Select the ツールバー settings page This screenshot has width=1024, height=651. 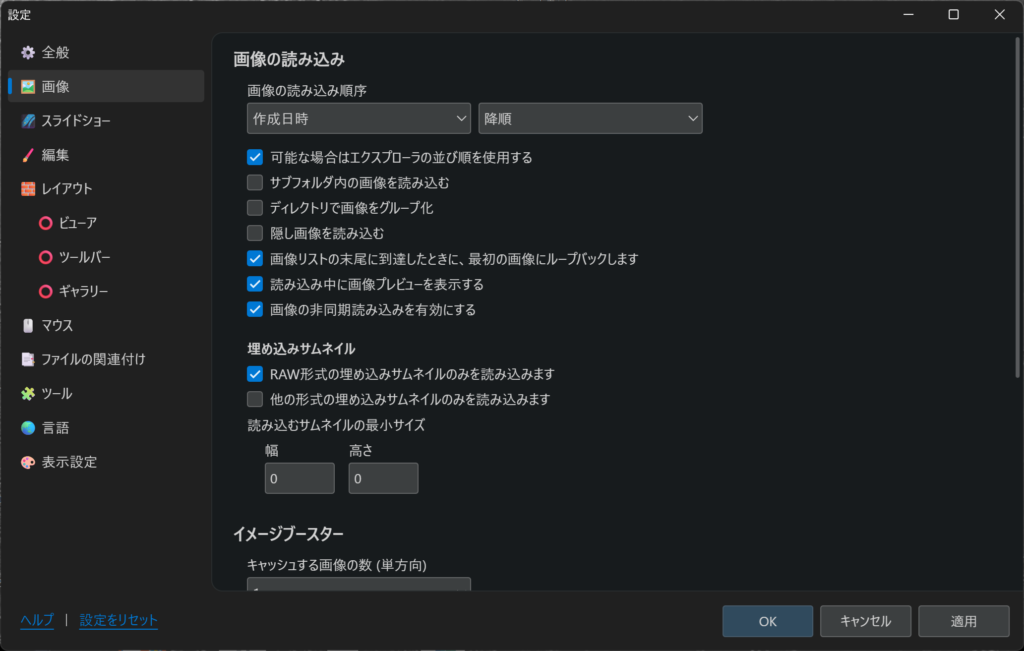84,257
